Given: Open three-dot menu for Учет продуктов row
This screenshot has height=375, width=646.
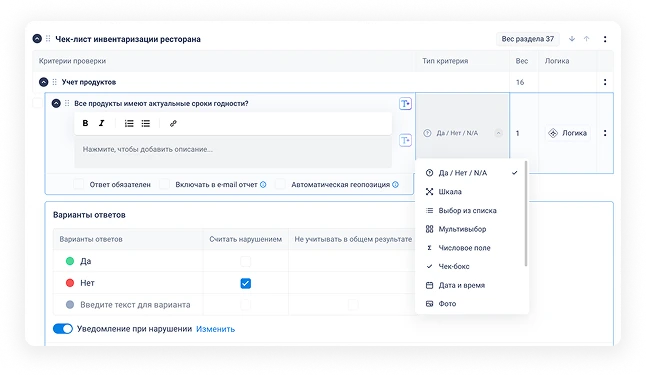Looking at the screenshot, I should pos(605,82).
